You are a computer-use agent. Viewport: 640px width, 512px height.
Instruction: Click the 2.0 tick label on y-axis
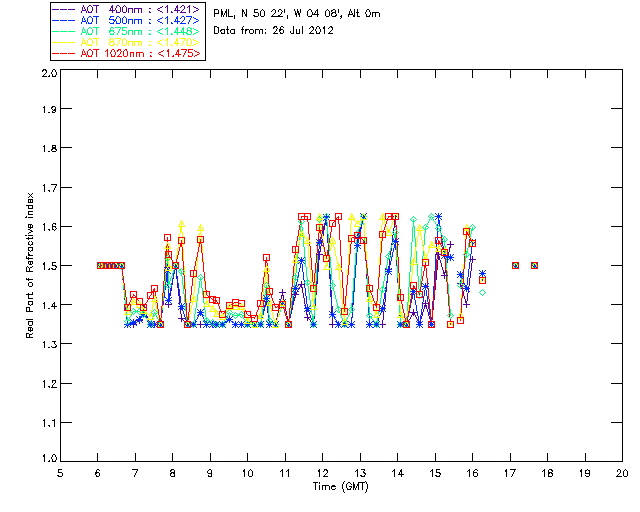(48, 74)
